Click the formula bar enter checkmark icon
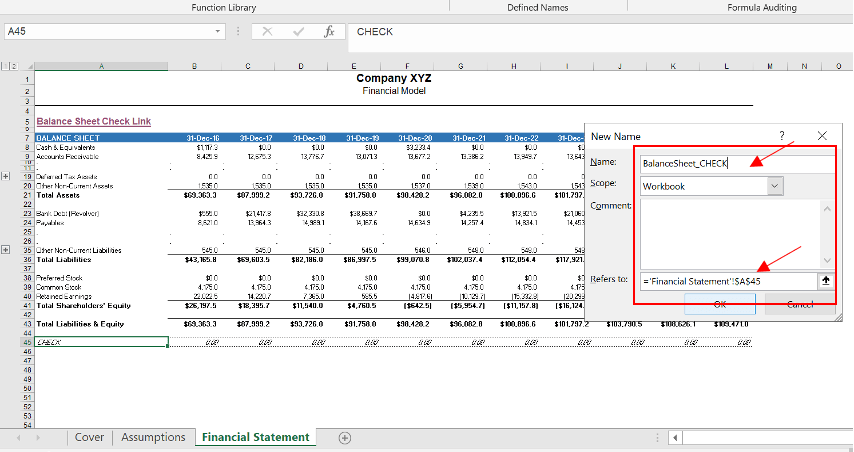 coord(298,32)
